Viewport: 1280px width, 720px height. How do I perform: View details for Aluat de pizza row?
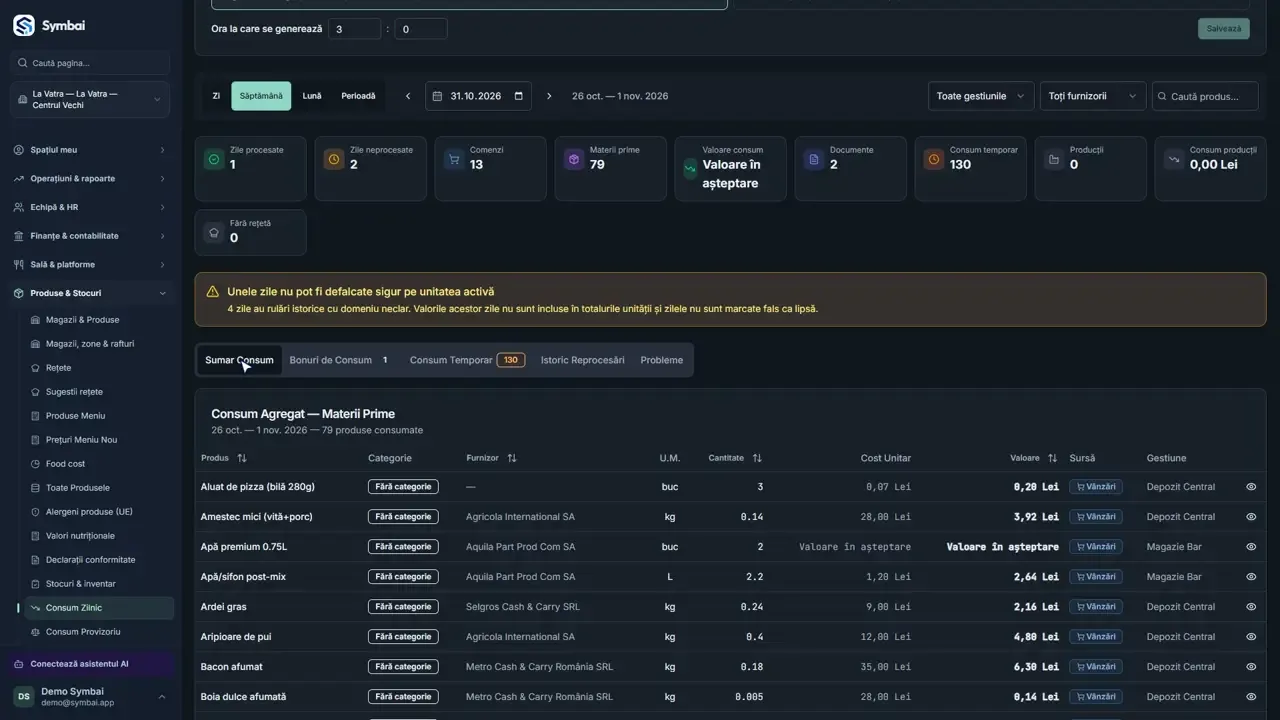(1251, 487)
